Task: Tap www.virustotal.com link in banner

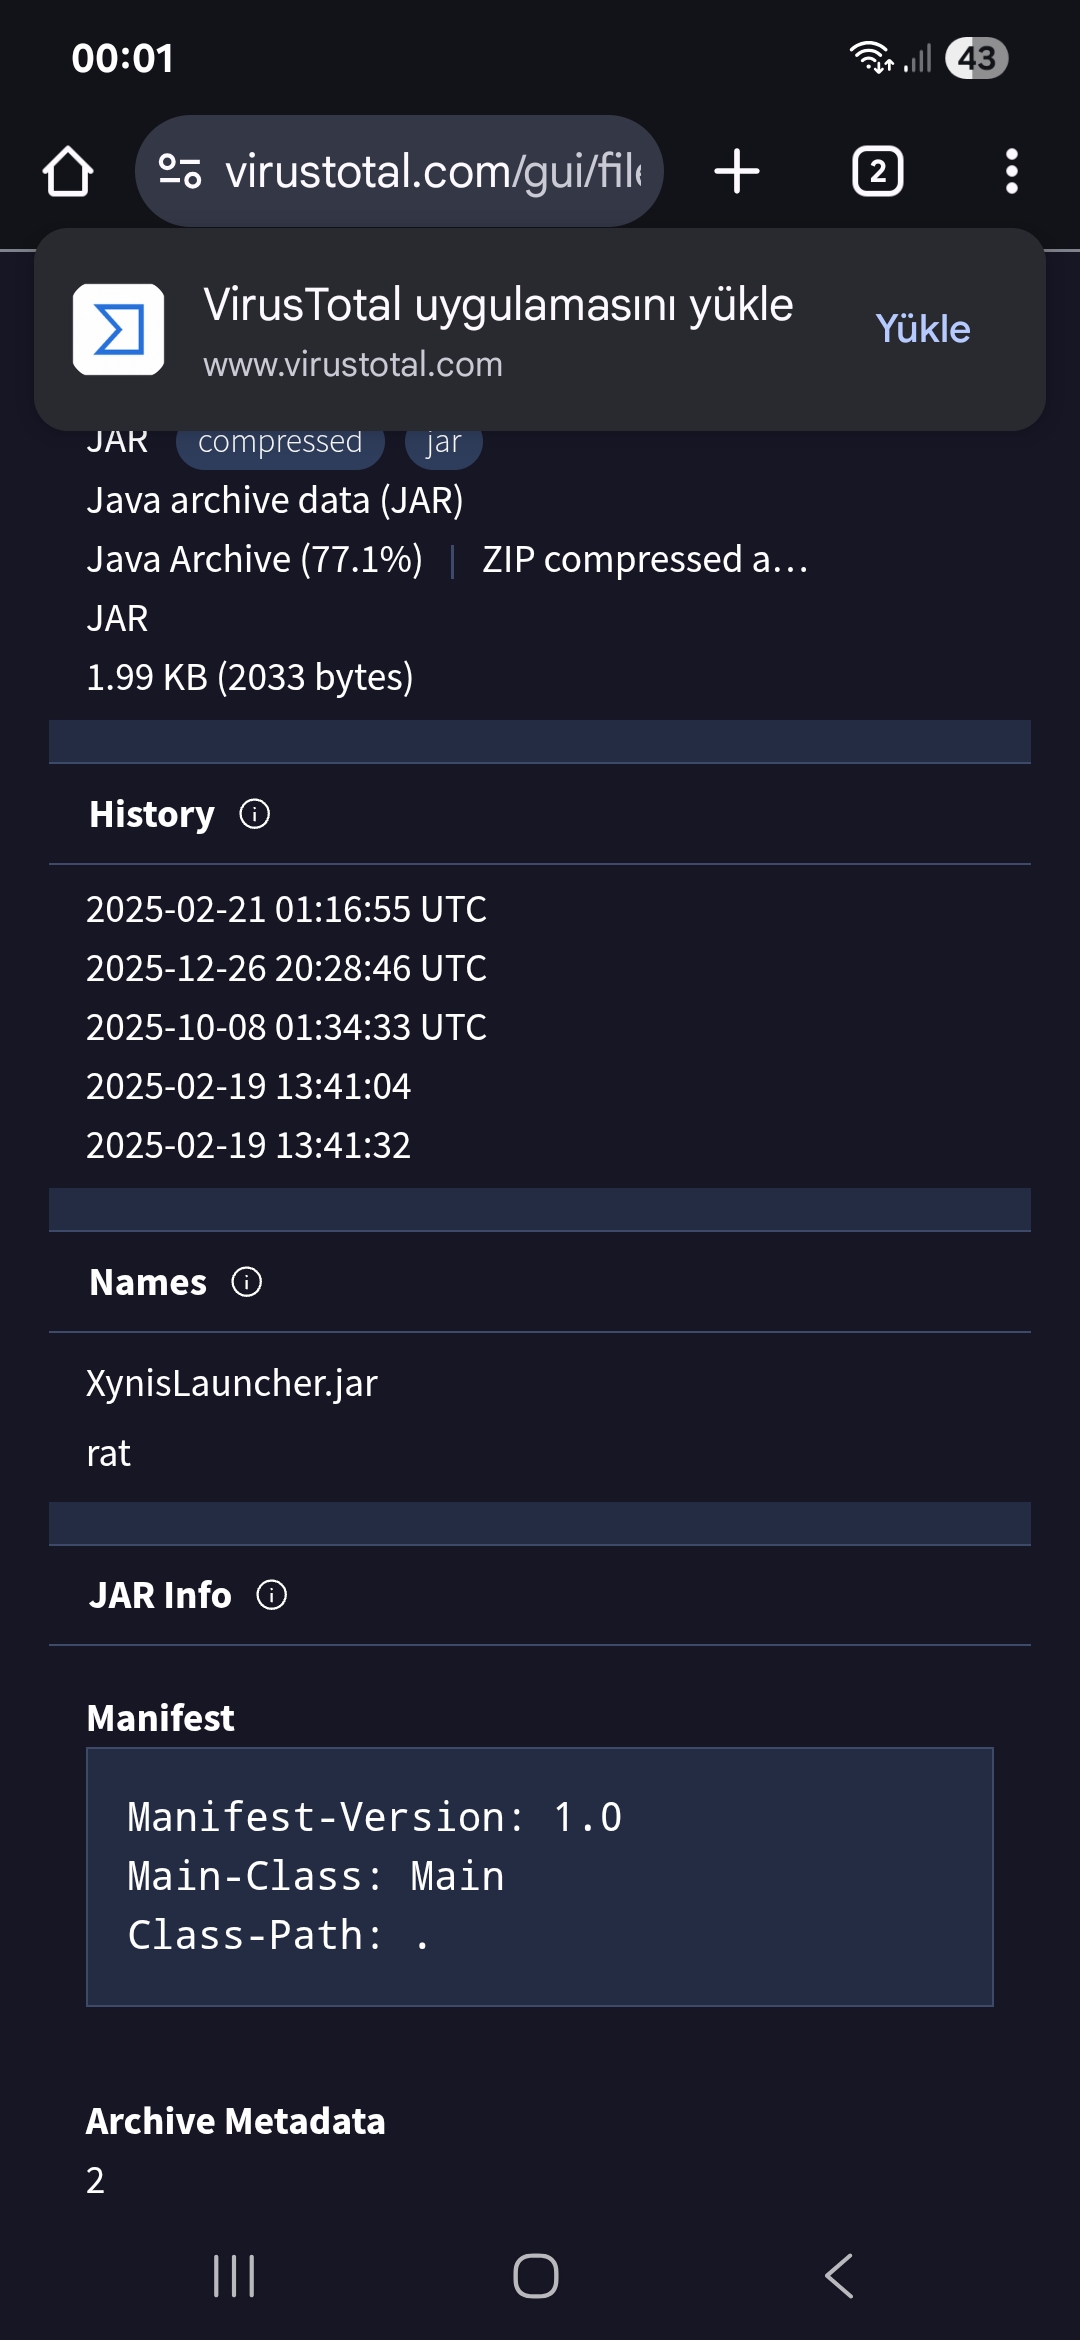Action: point(353,365)
